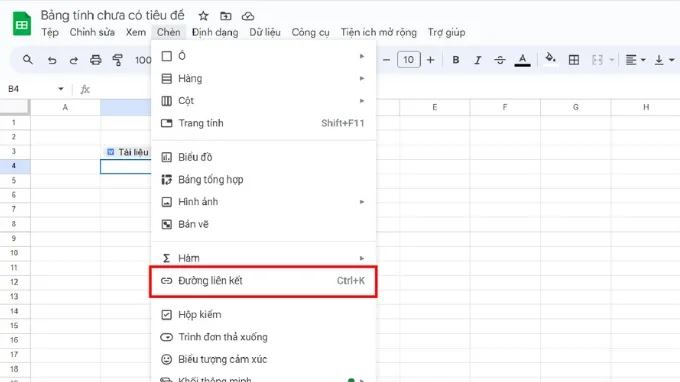Screen dimensions: 680x382
Task: Click the selected cell B4
Action: point(126,167)
